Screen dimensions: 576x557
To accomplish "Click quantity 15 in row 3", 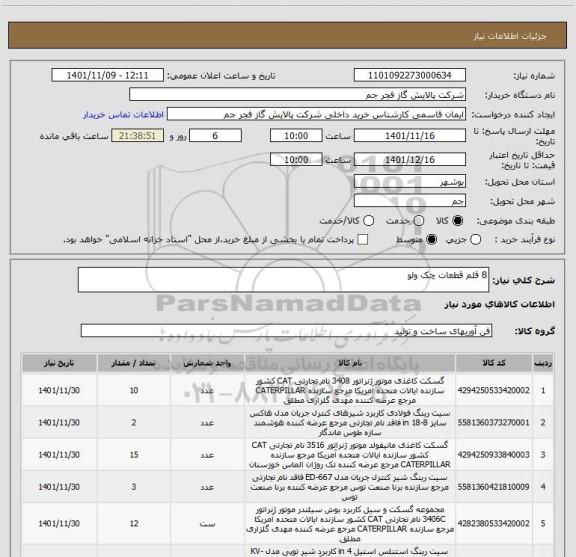I will 134,454.
